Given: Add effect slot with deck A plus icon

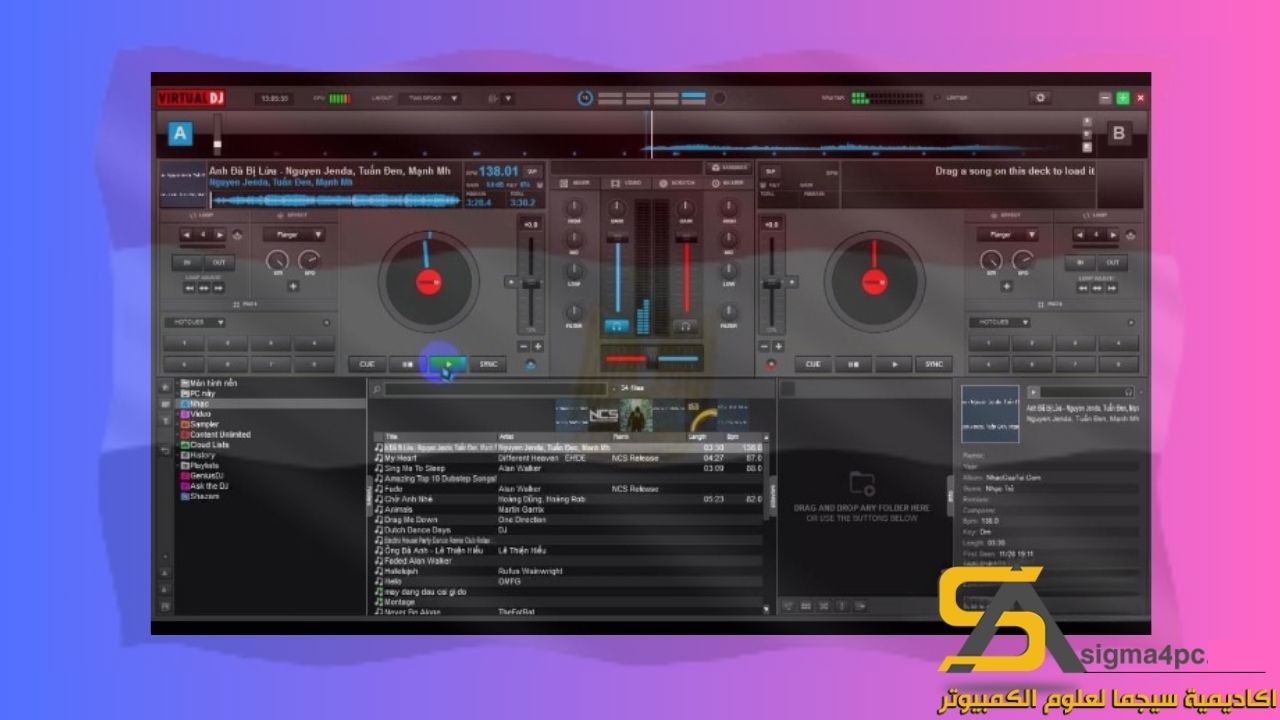Looking at the screenshot, I should click(x=293, y=286).
